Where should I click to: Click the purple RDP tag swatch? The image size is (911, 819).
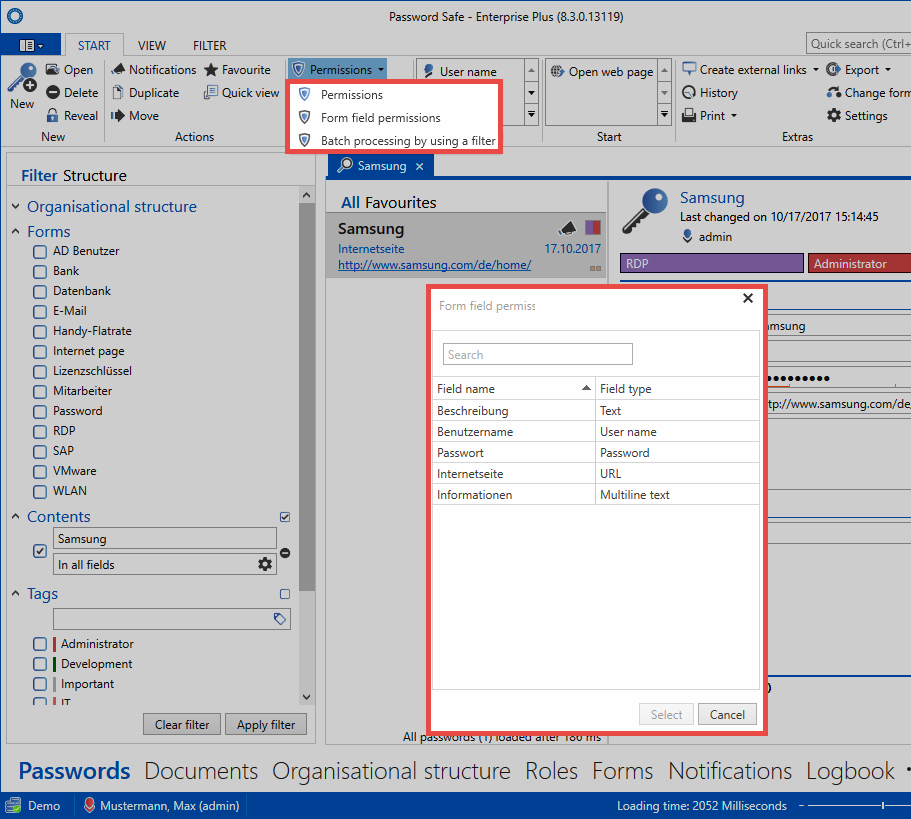pyautogui.click(x=712, y=263)
